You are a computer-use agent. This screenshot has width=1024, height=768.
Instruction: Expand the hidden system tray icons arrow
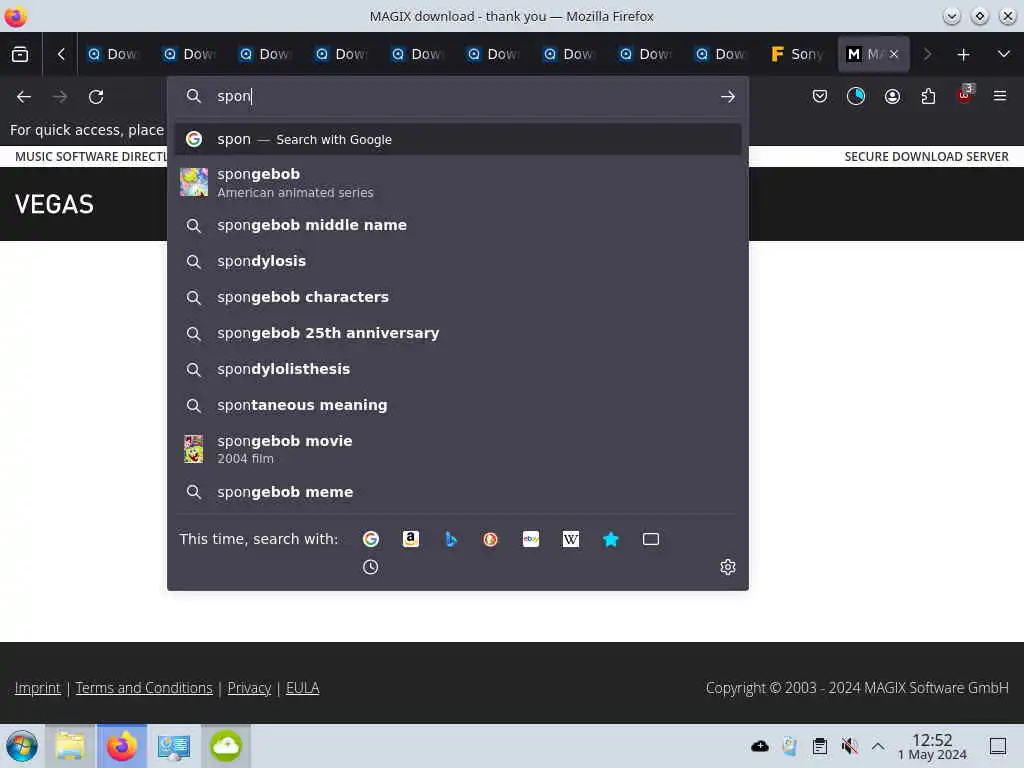click(x=878, y=746)
